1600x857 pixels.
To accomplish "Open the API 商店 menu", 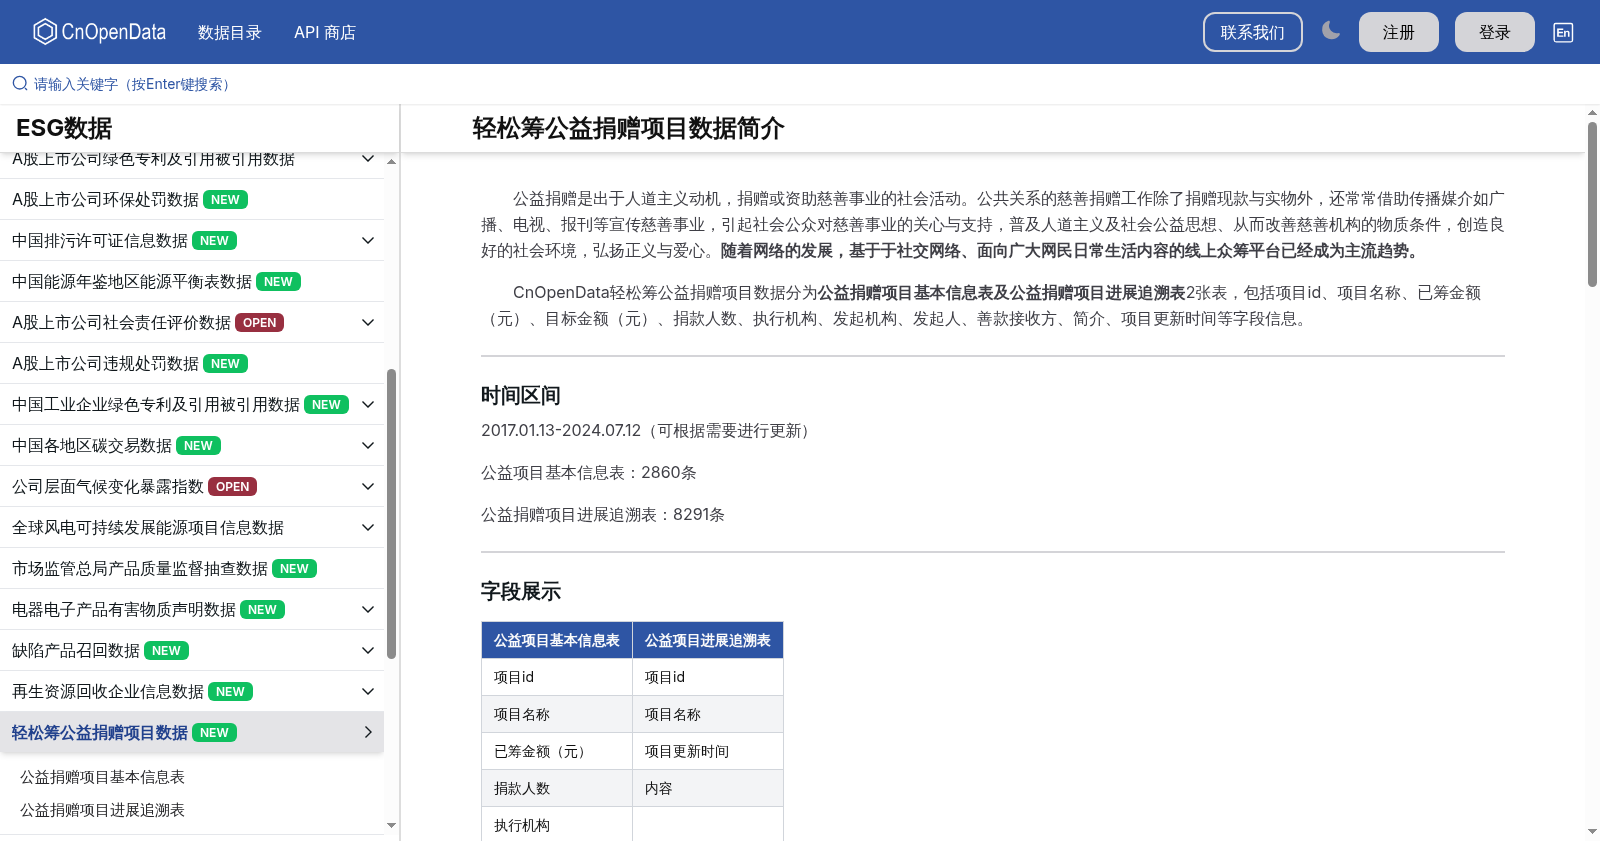I will tap(325, 32).
